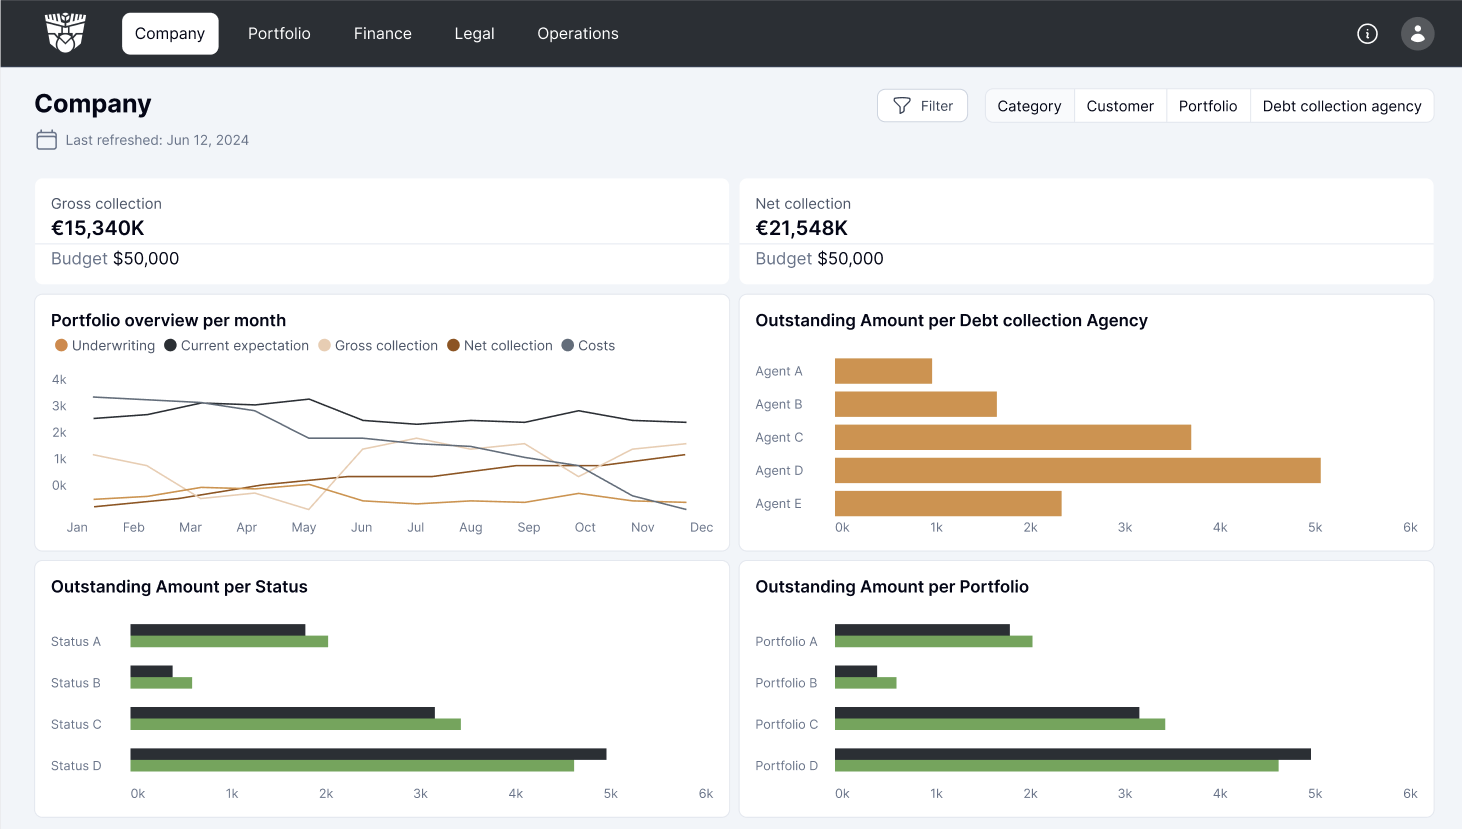Click the Agent E bar
Image resolution: width=1462 pixels, height=829 pixels.
pyautogui.click(x=948, y=503)
